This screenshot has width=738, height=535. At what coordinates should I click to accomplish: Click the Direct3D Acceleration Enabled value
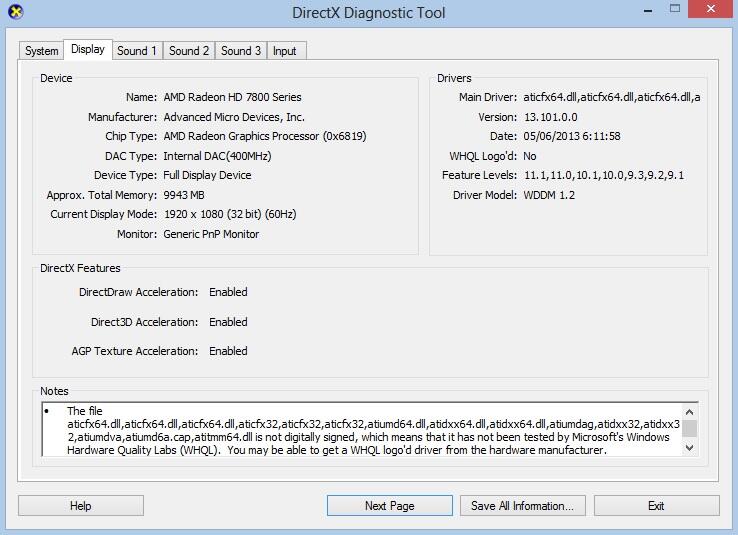pos(228,322)
